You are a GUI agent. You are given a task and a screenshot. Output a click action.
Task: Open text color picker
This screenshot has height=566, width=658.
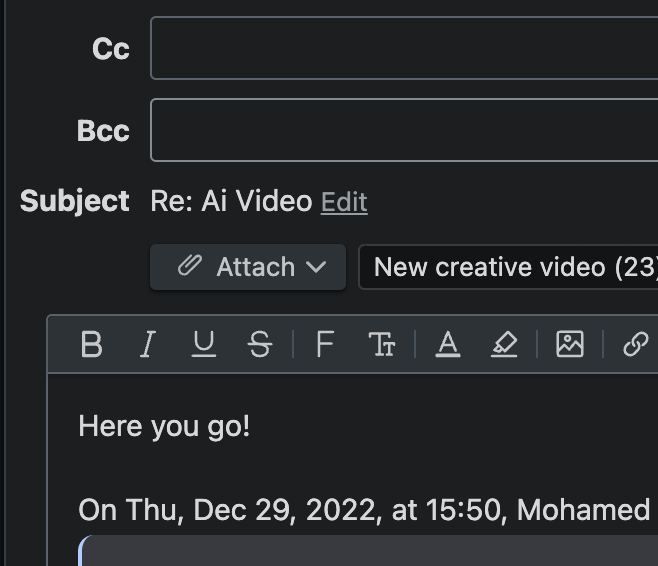448,345
